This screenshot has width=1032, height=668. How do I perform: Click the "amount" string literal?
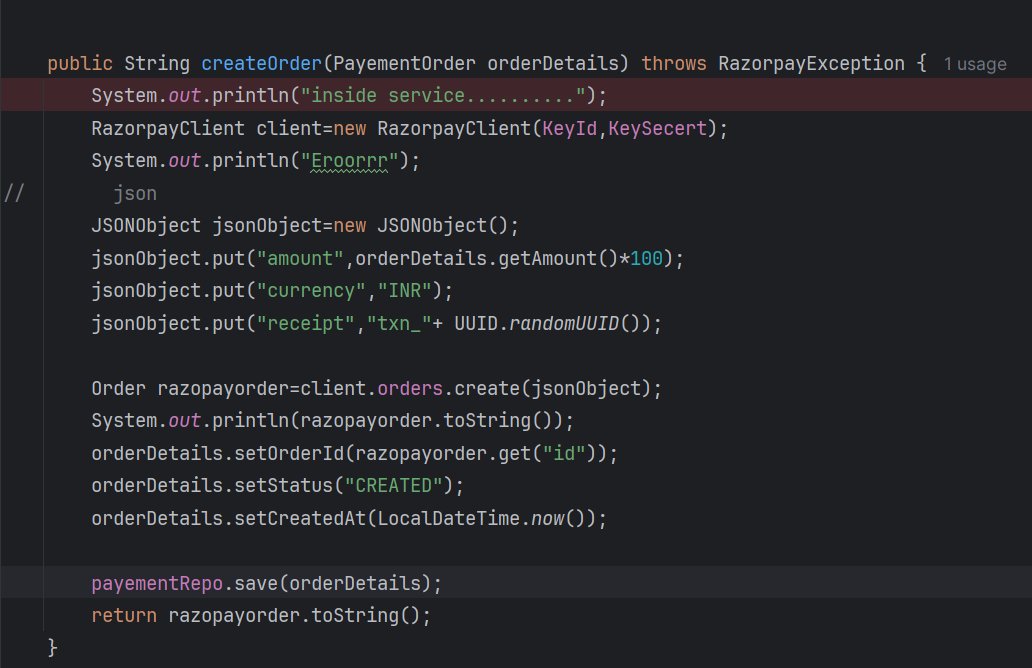(300, 258)
